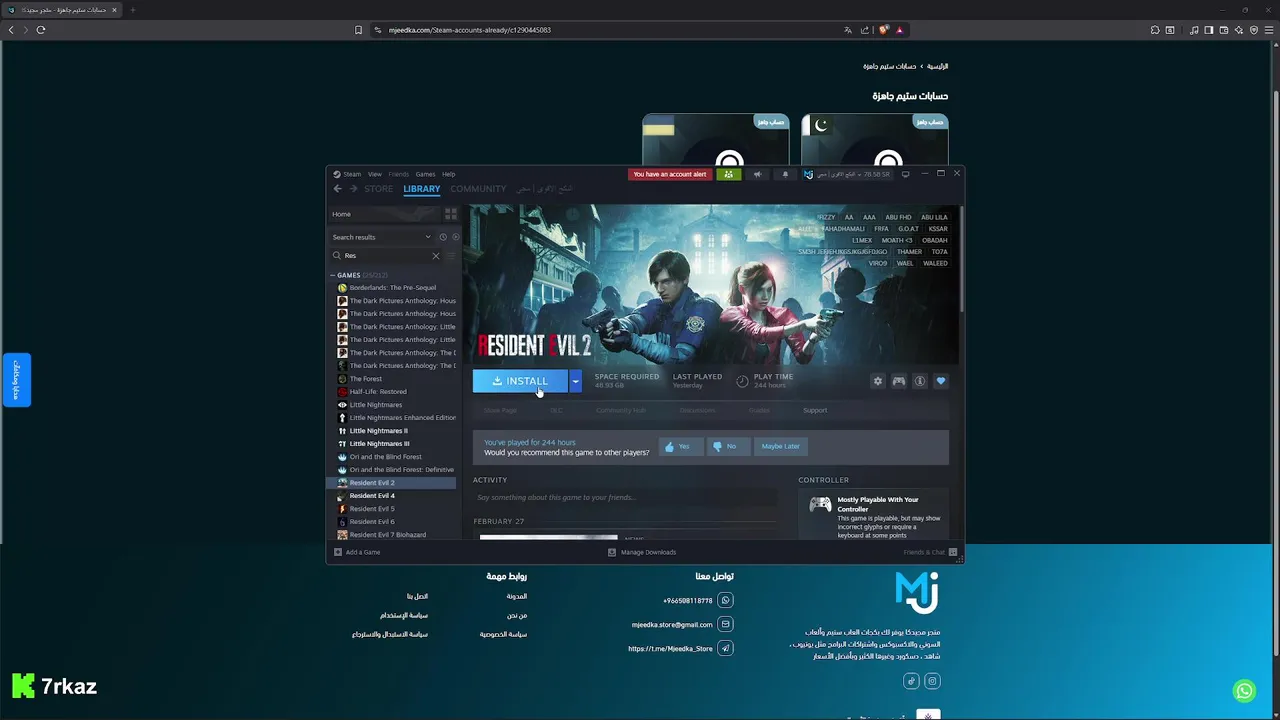Click the account alert red banner

(670, 174)
